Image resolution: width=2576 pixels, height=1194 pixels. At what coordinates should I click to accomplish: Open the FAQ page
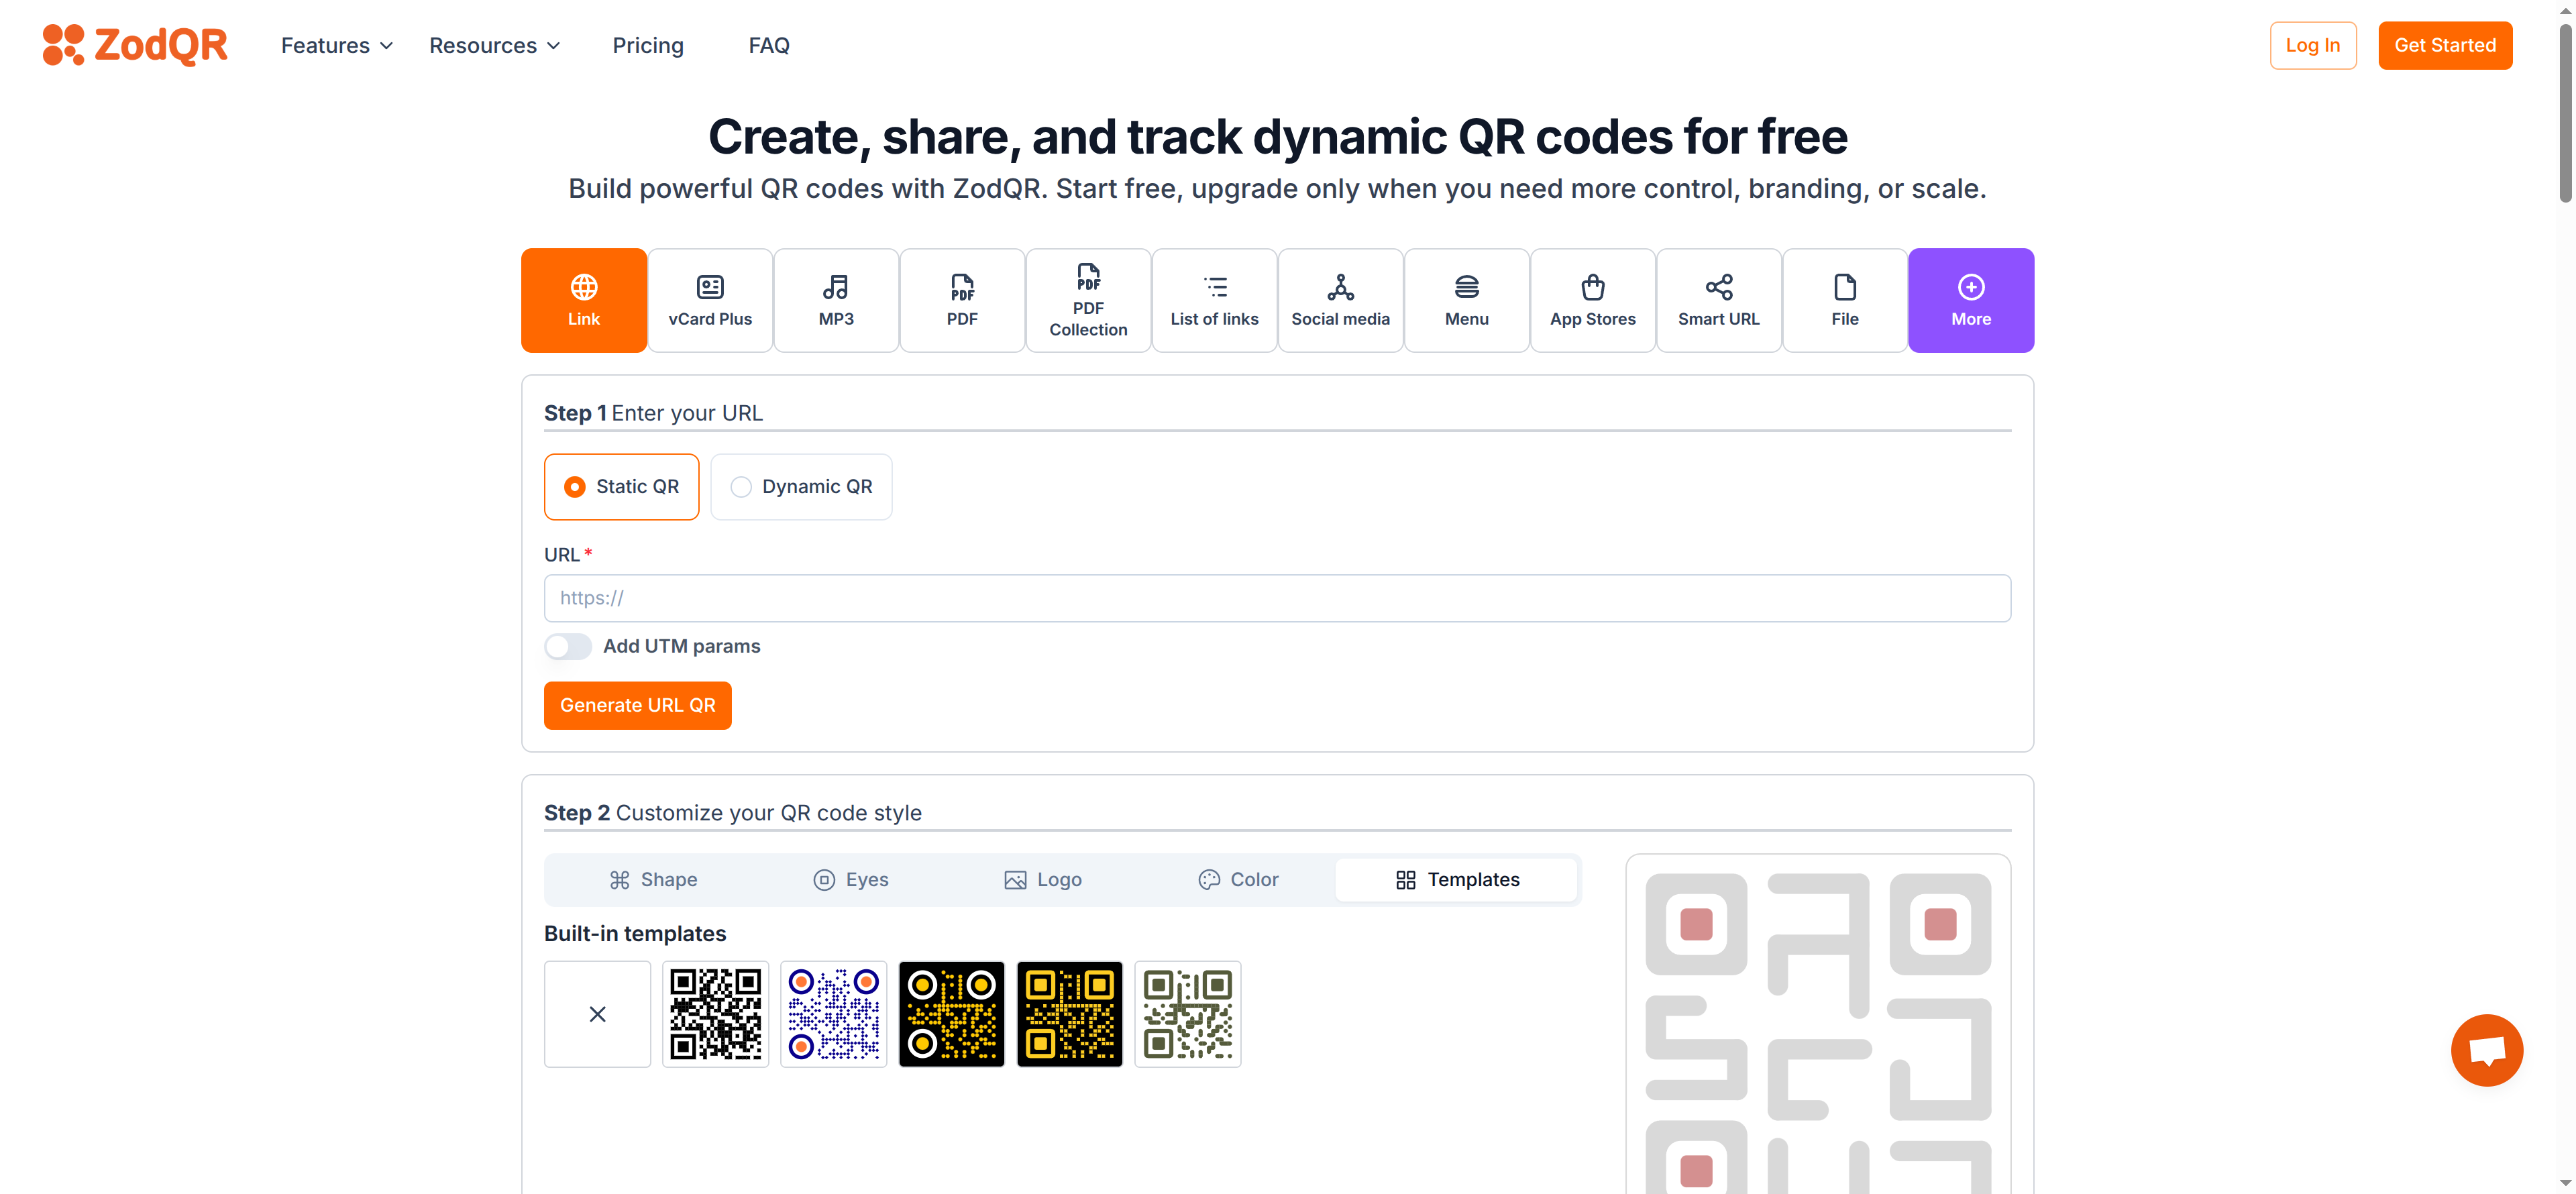[x=769, y=45]
